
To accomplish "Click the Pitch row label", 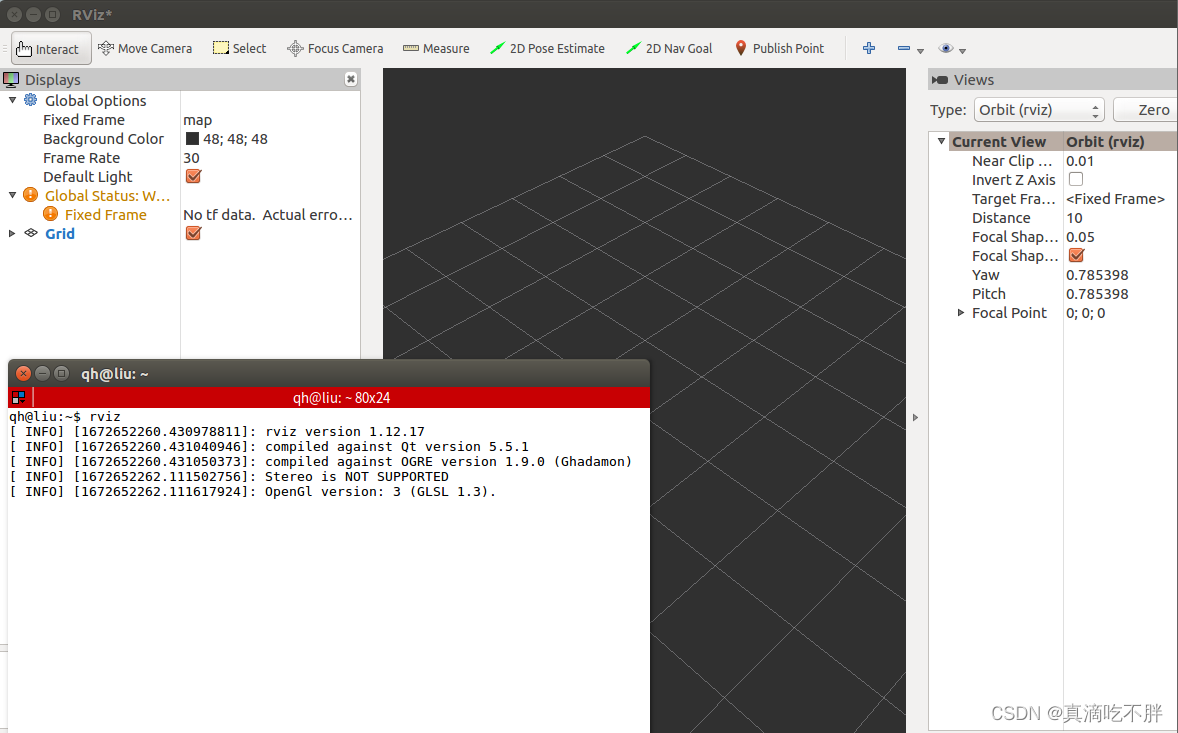I will (x=988, y=294).
